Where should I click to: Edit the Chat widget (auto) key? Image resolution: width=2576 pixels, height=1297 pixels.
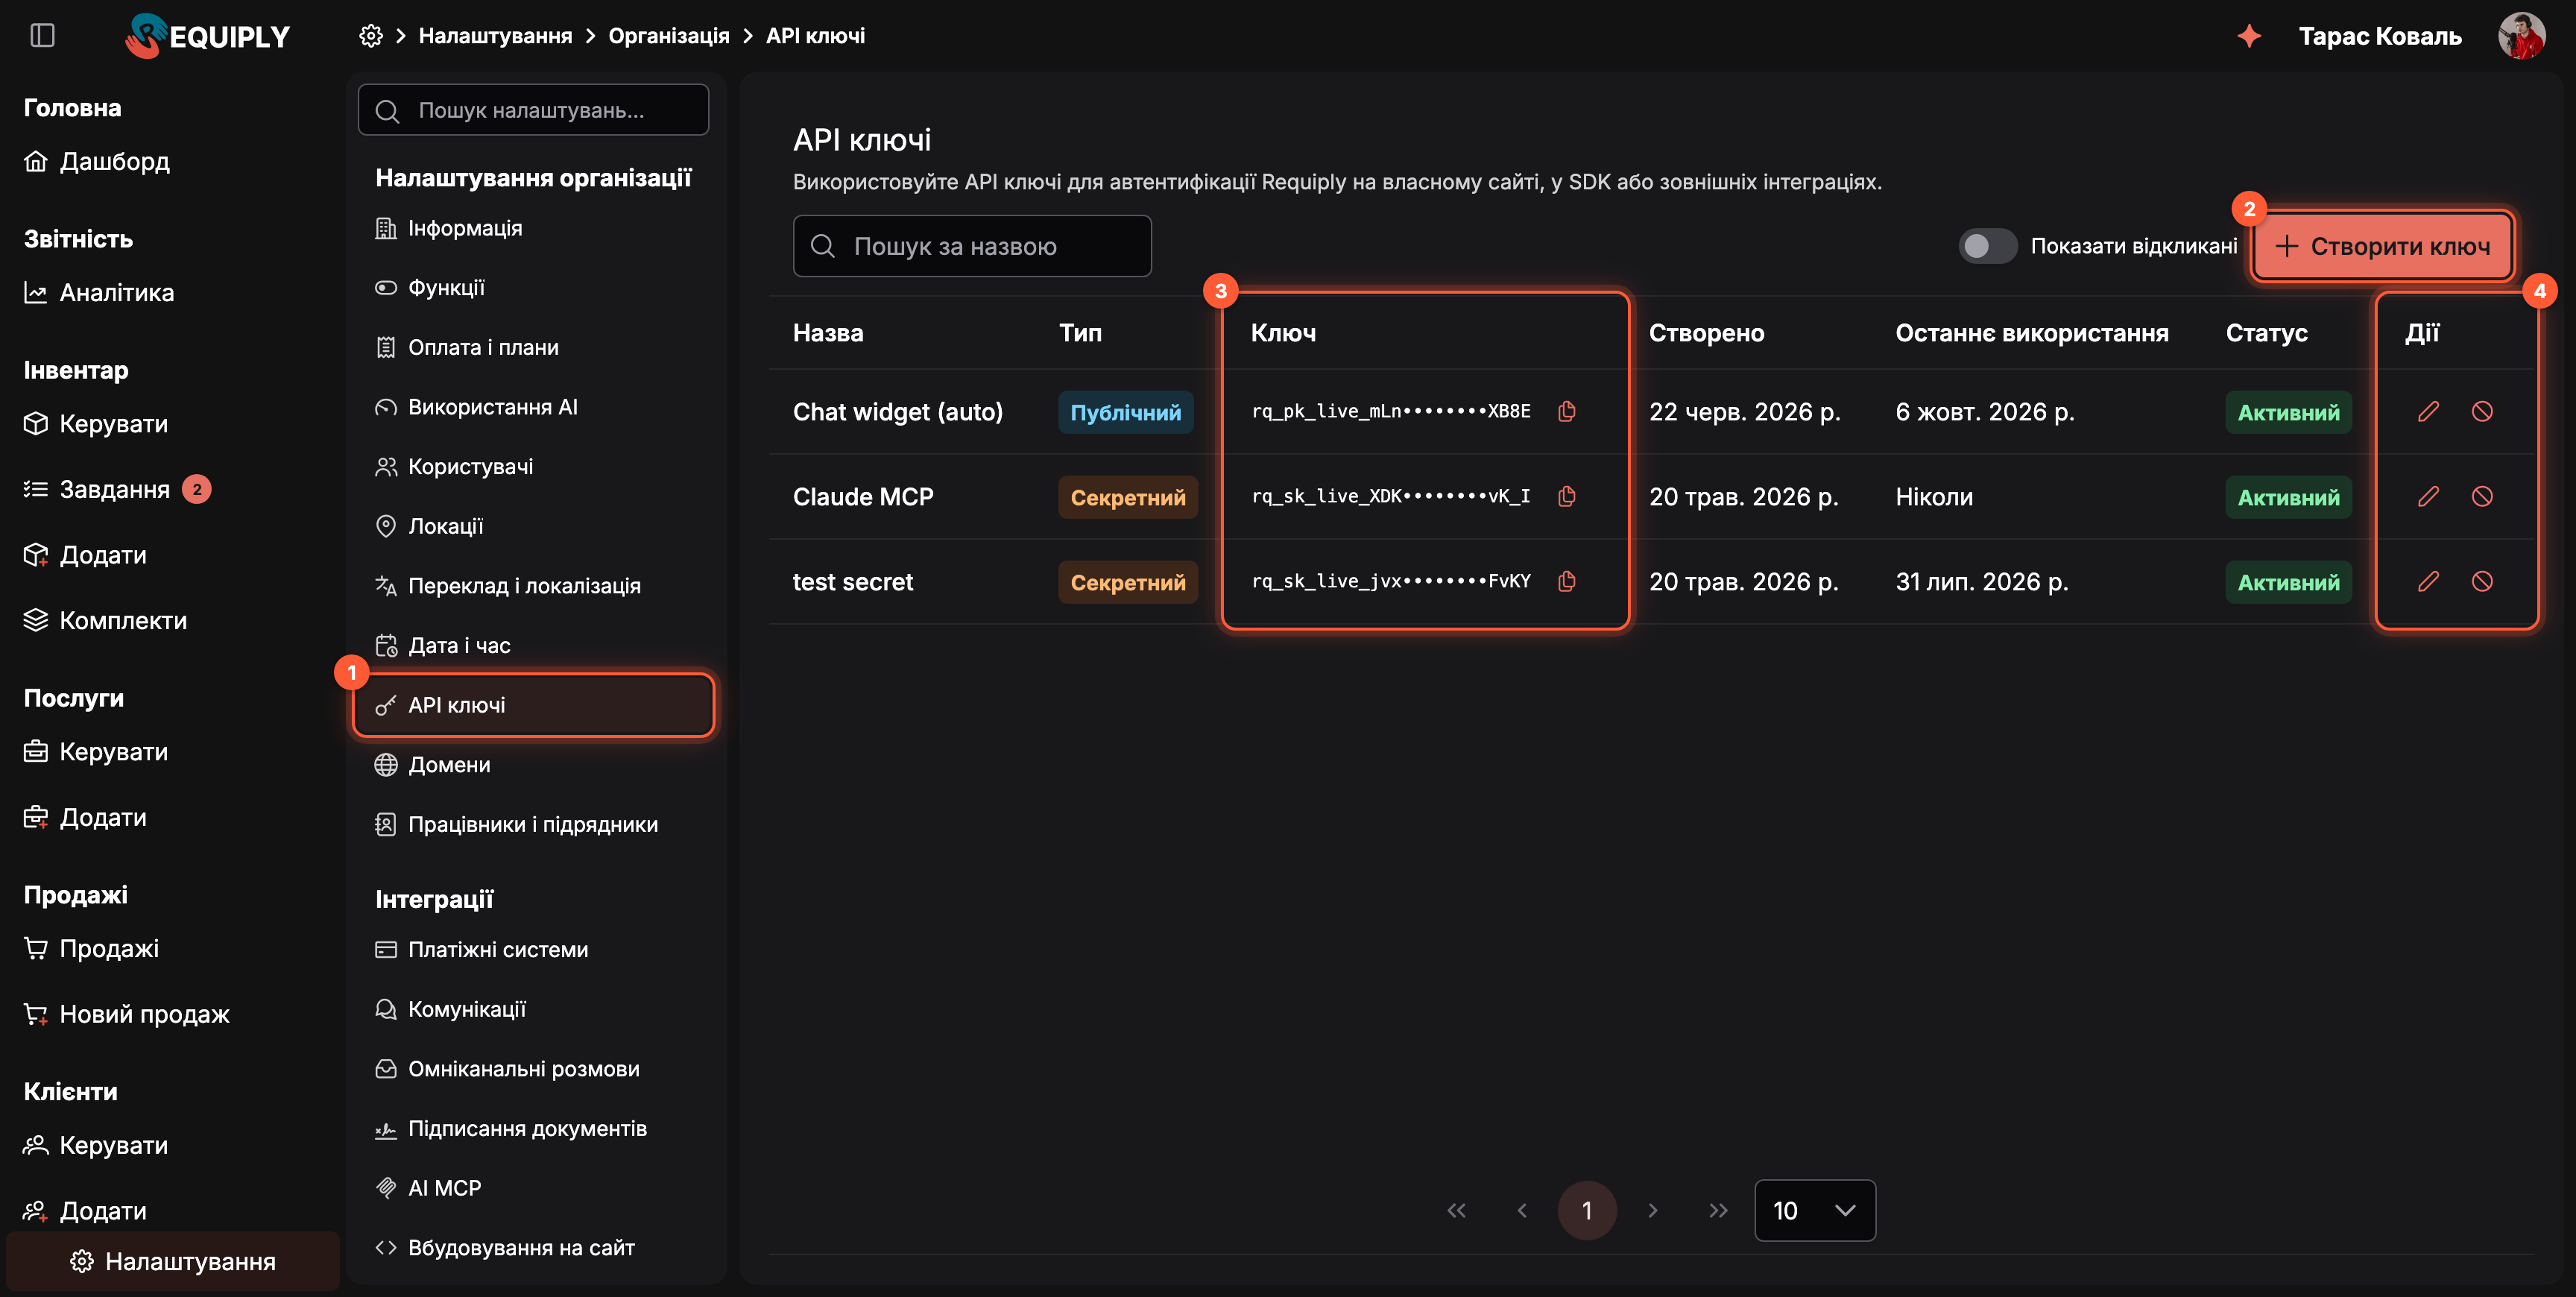tap(2428, 411)
